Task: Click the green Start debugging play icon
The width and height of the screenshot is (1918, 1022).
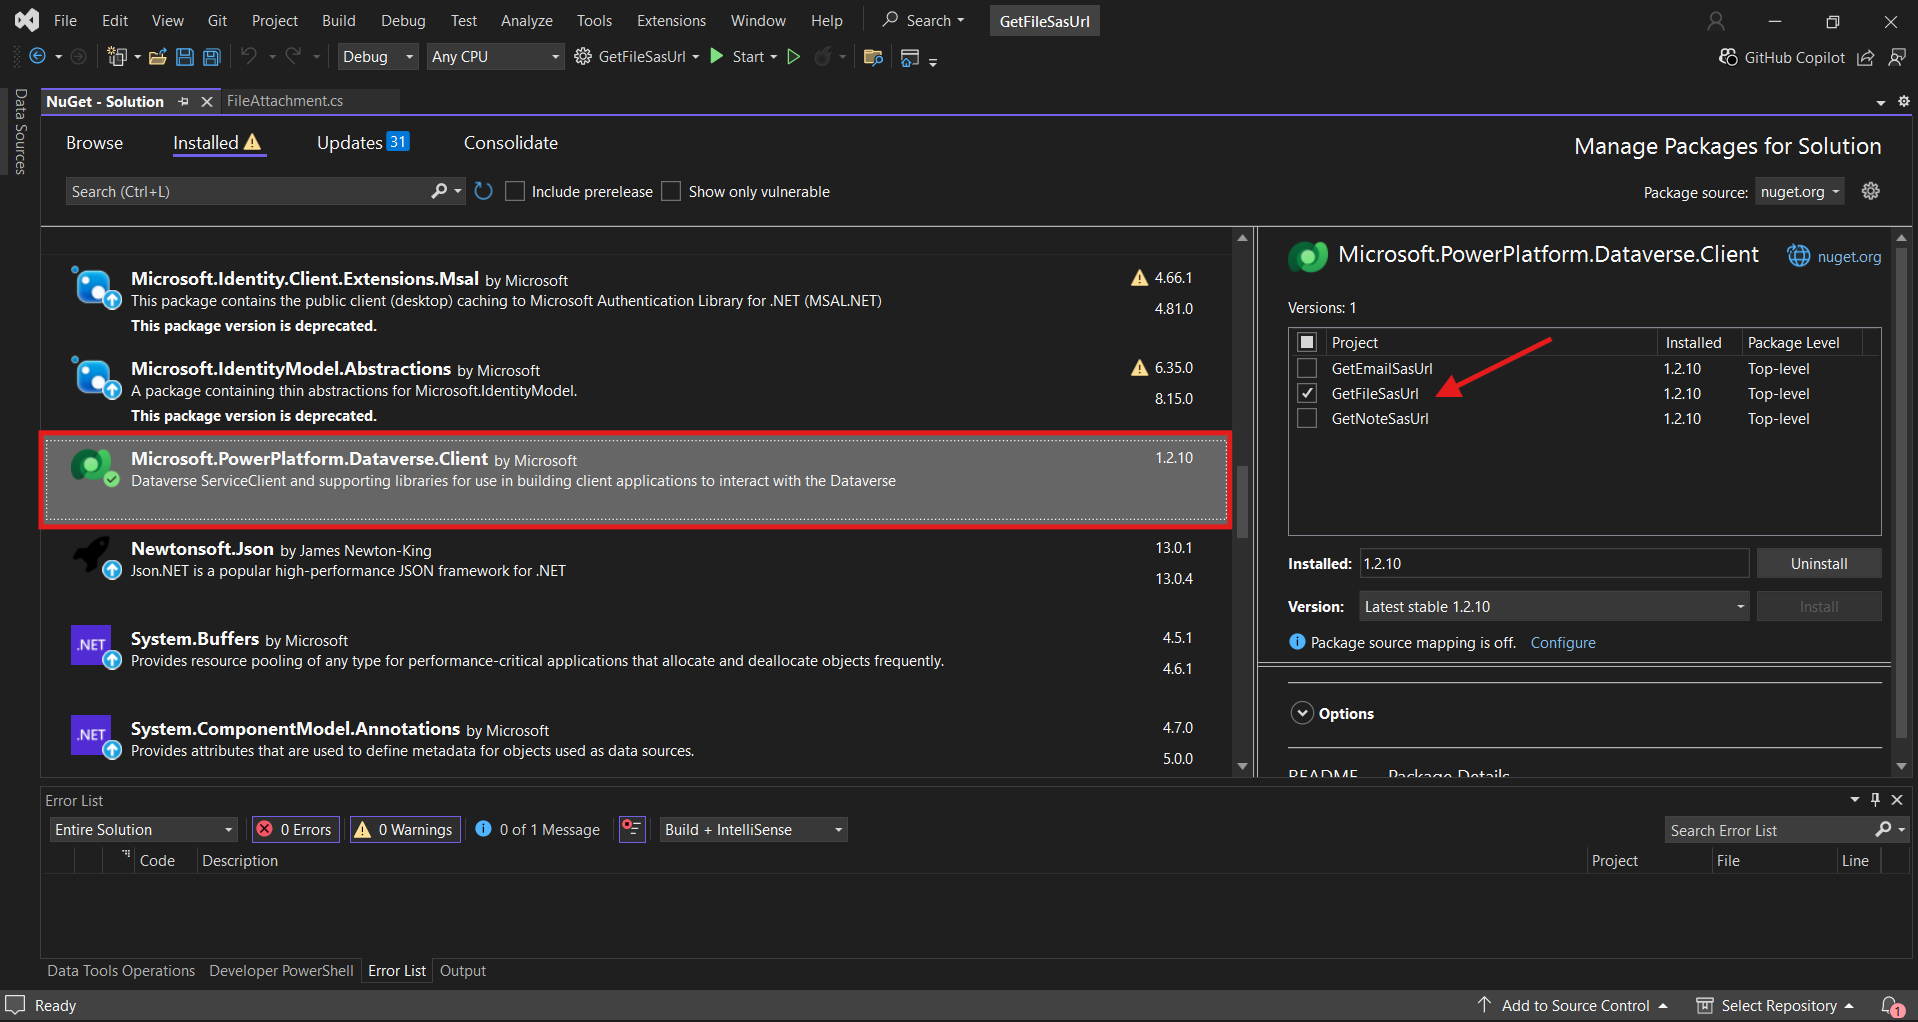Action: (x=717, y=57)
